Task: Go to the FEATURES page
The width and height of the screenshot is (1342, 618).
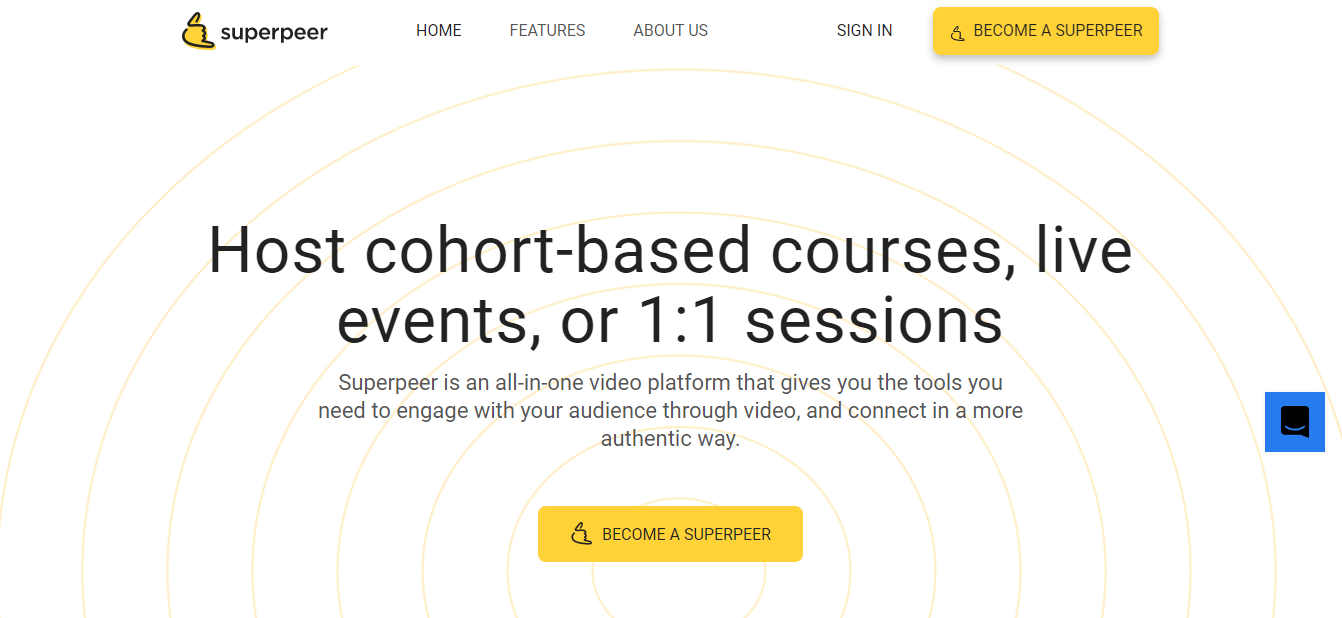Action: pyautogui.click(x=547, y=31)
